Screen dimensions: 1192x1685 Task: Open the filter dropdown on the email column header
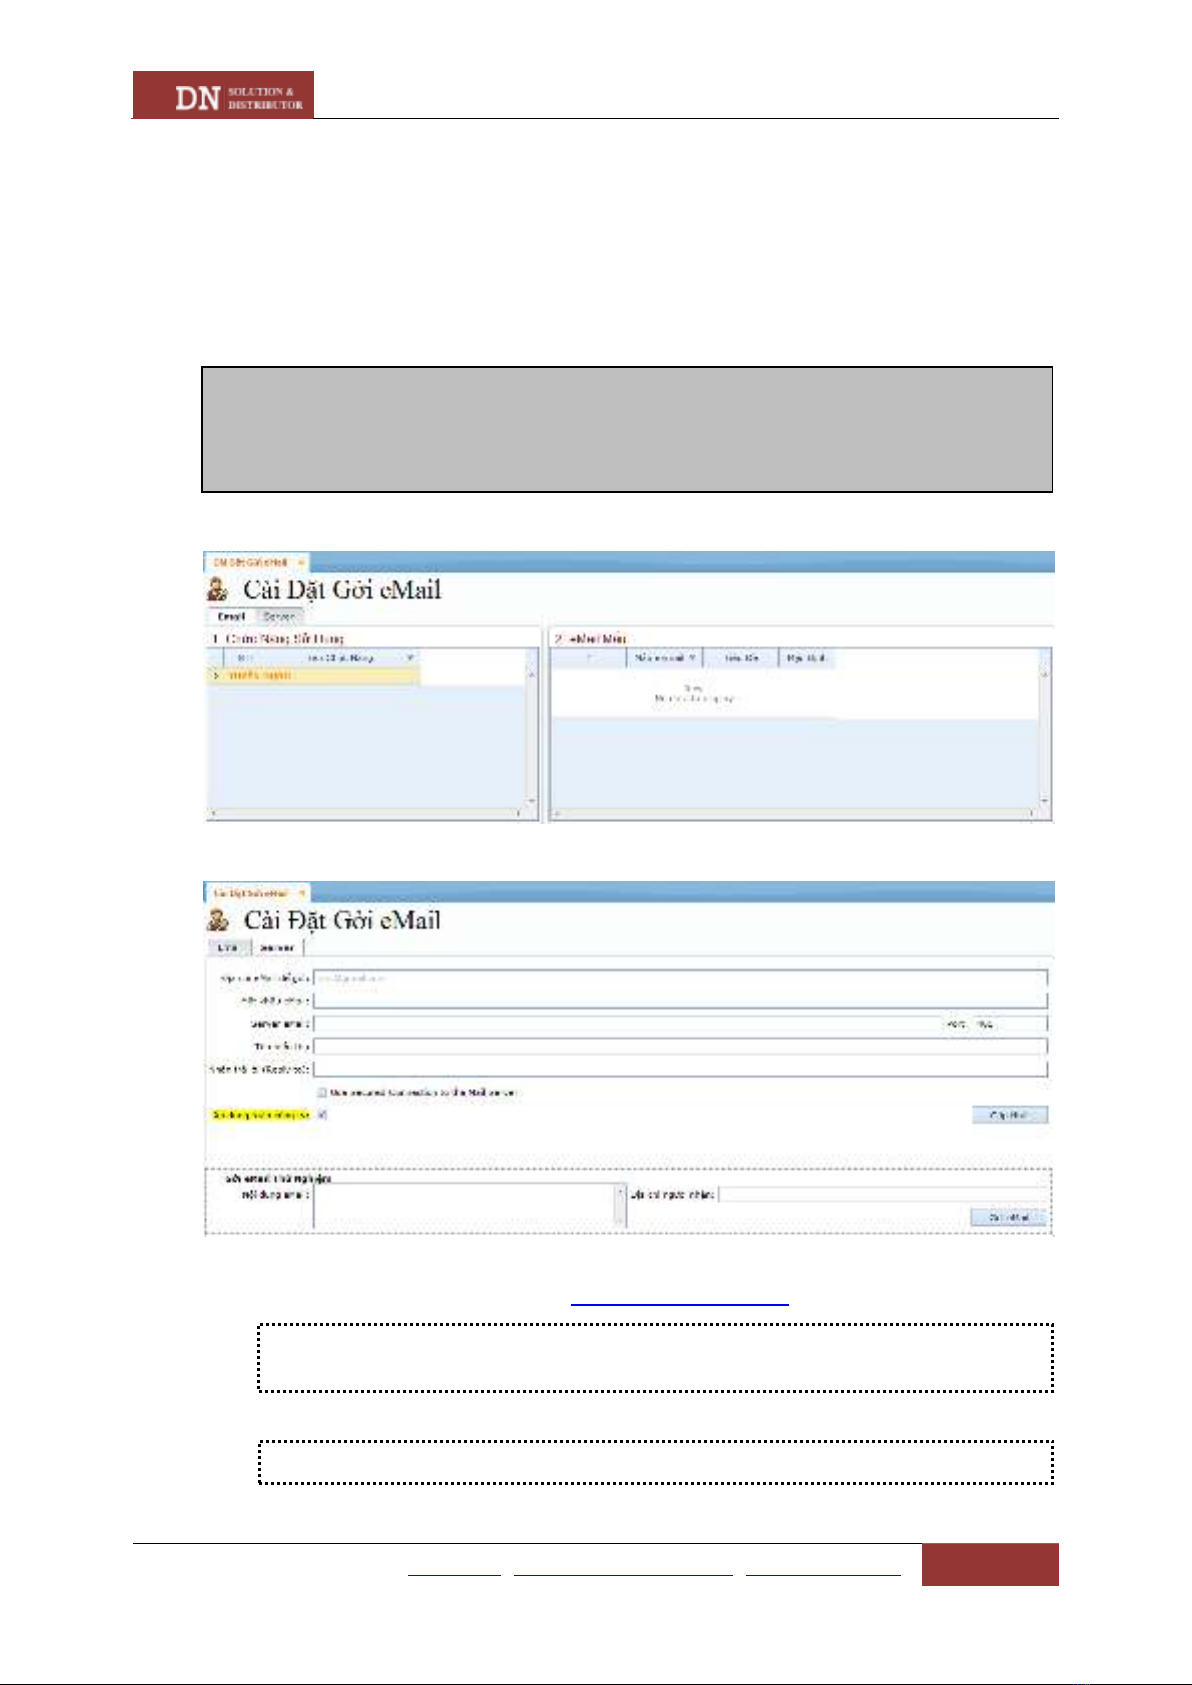point(692,658)
